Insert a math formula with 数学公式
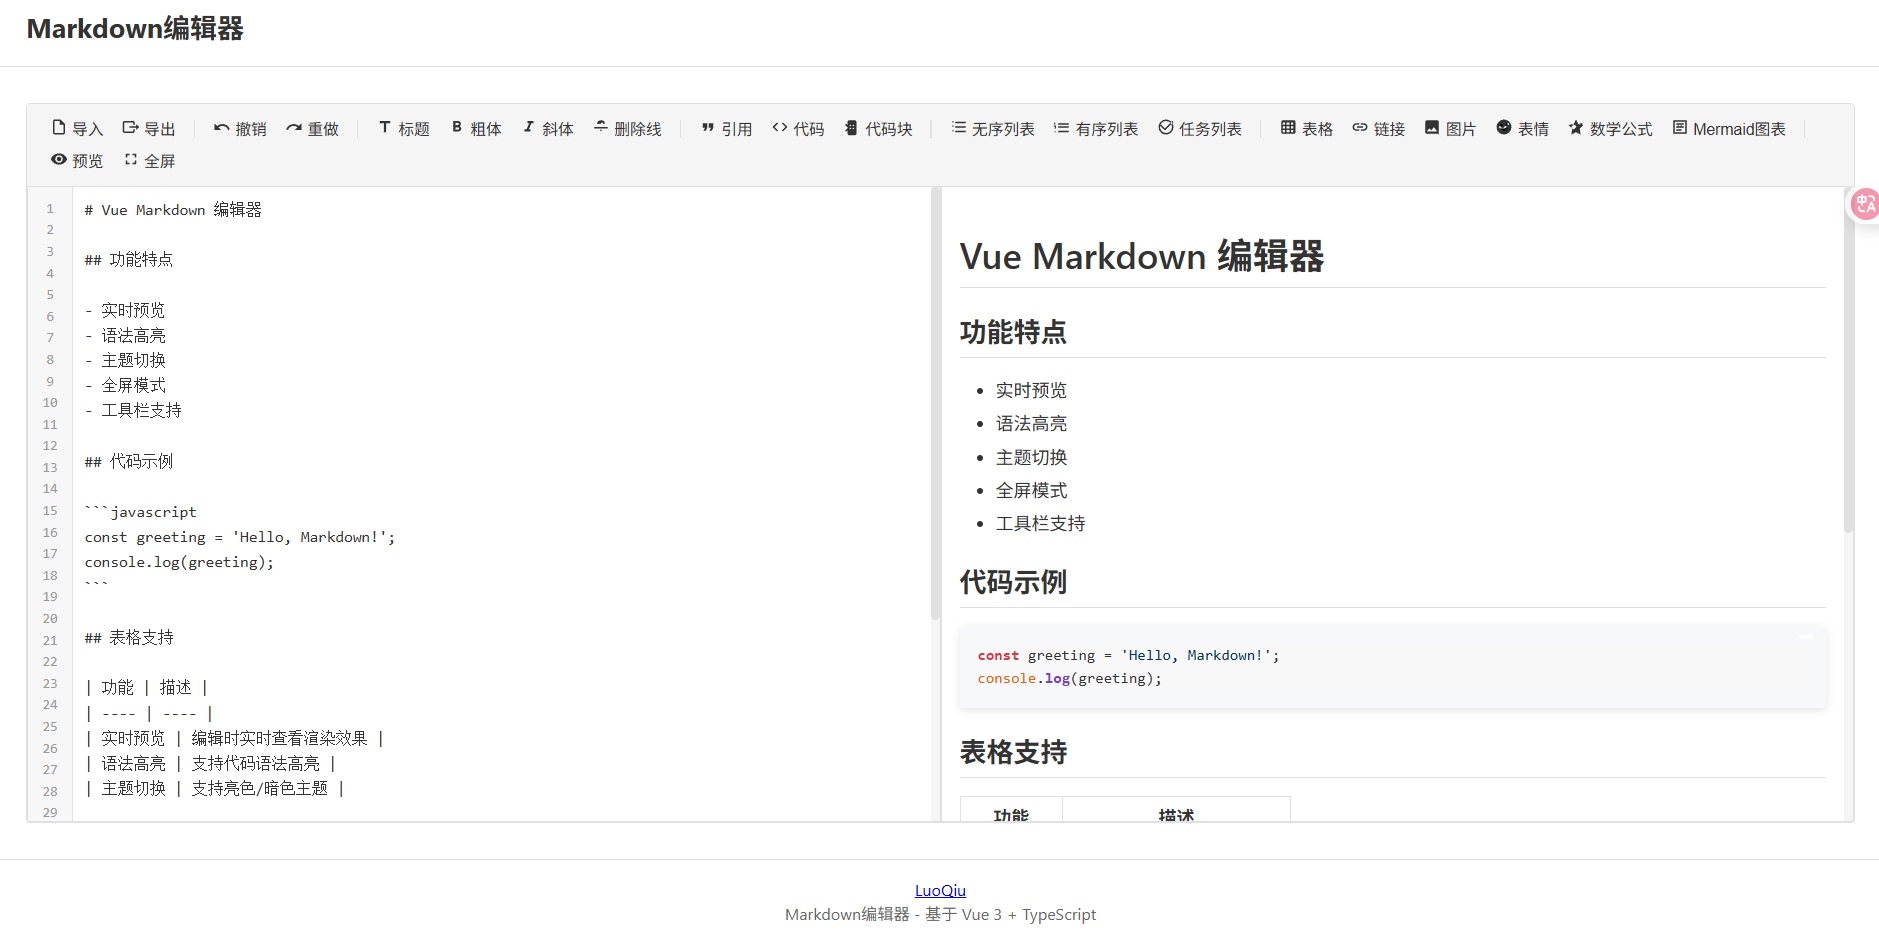 [x=1610, y=129]
